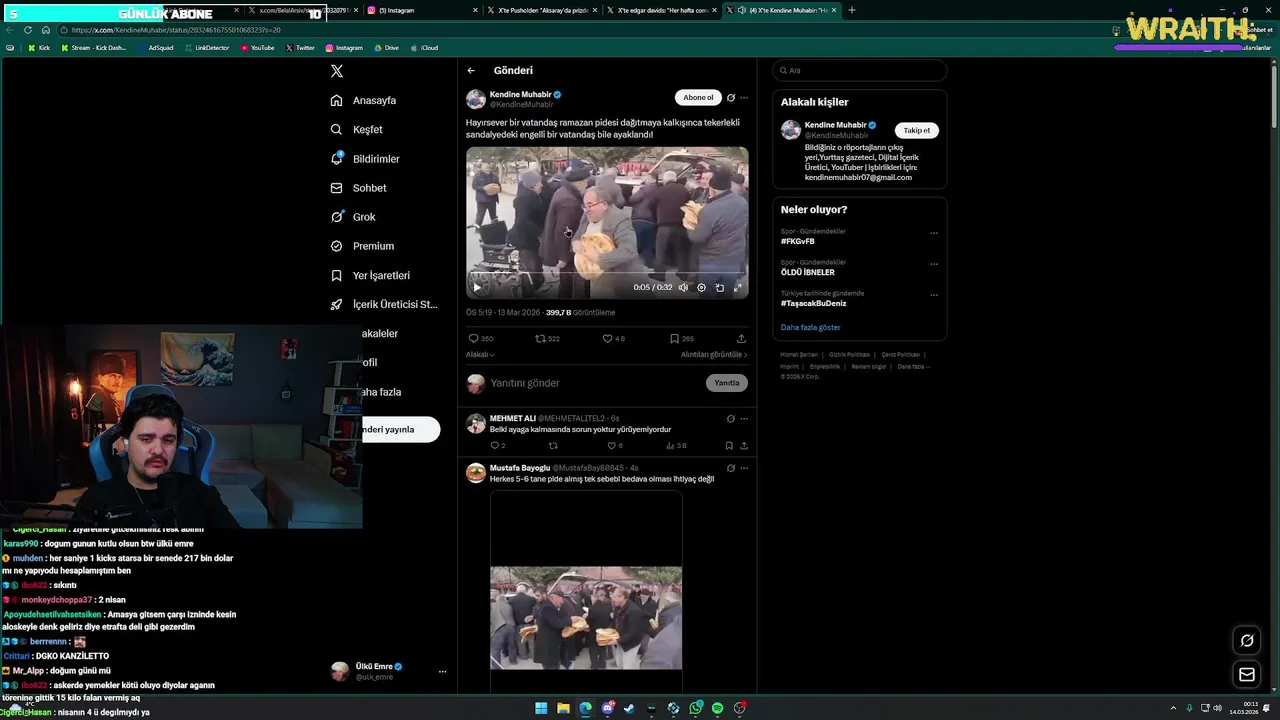Open Sohbet messages

point(358,188)
